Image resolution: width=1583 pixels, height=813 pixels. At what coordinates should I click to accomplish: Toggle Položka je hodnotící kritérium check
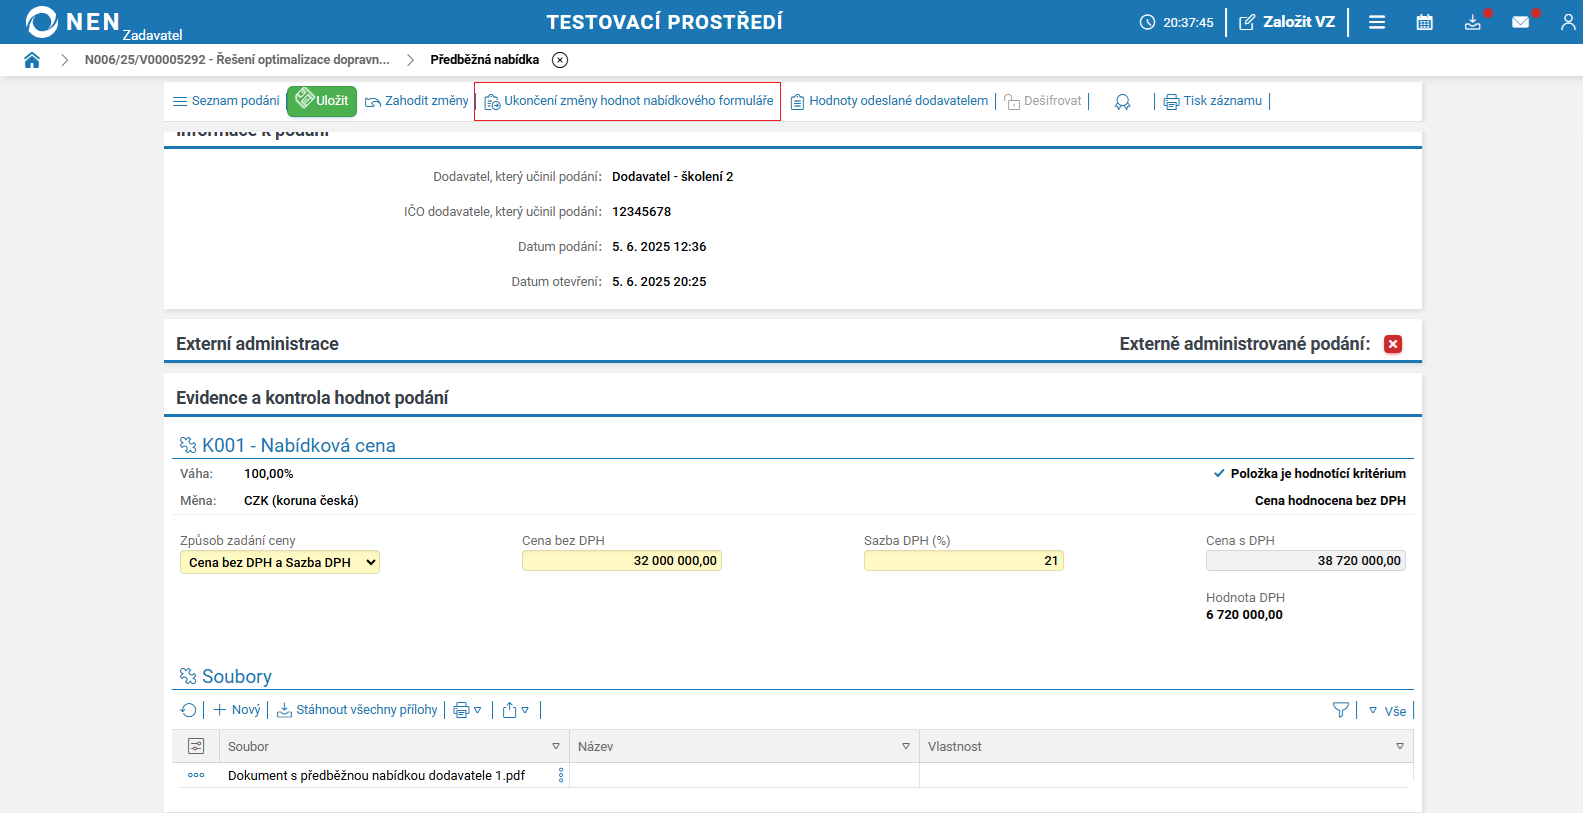[1219, 474]
